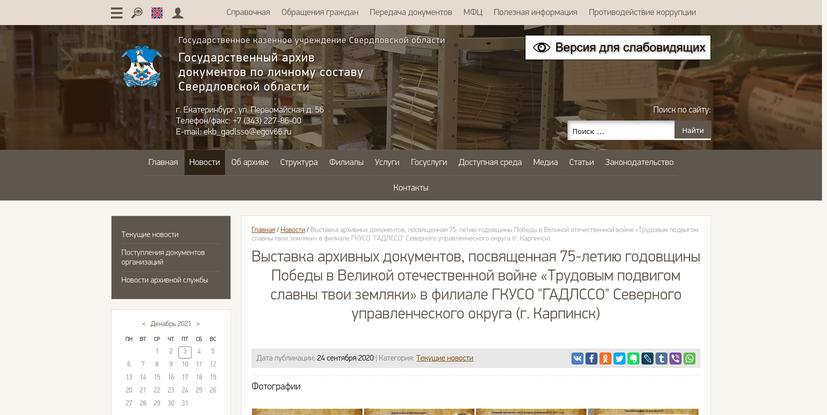Image resolution: width=827 pixels, height=415 pixels.
Task: Click the archive coat of arms logo
Action: pos(141,68)
